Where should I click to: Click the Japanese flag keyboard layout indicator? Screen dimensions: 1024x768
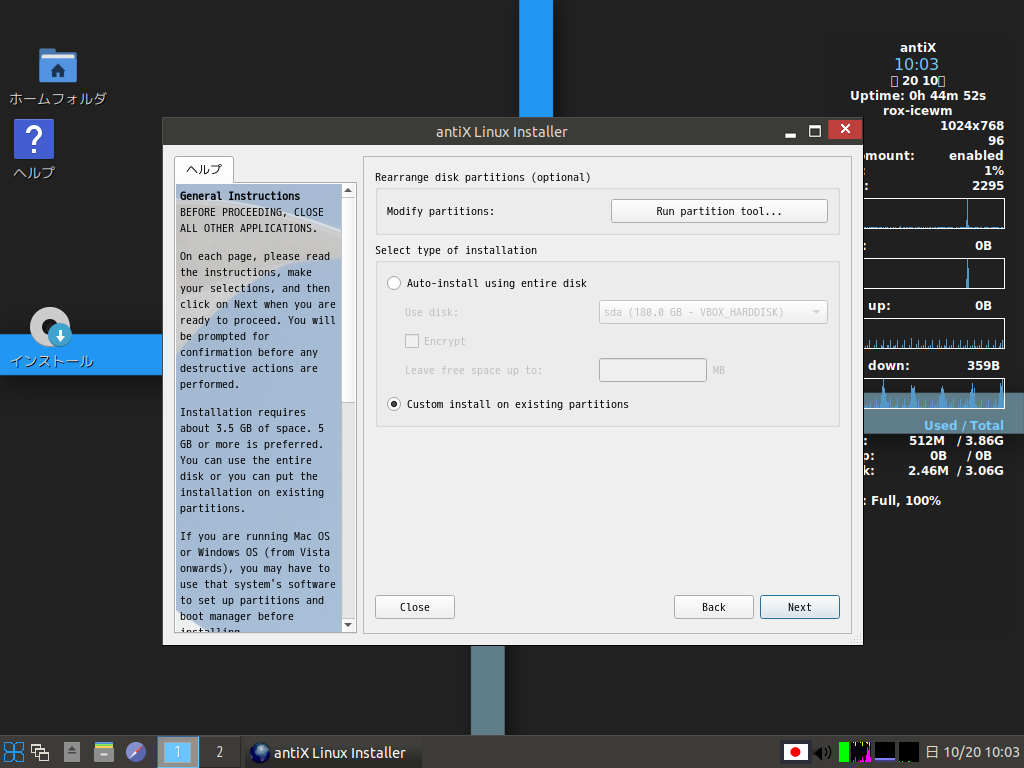pos(795,752)
